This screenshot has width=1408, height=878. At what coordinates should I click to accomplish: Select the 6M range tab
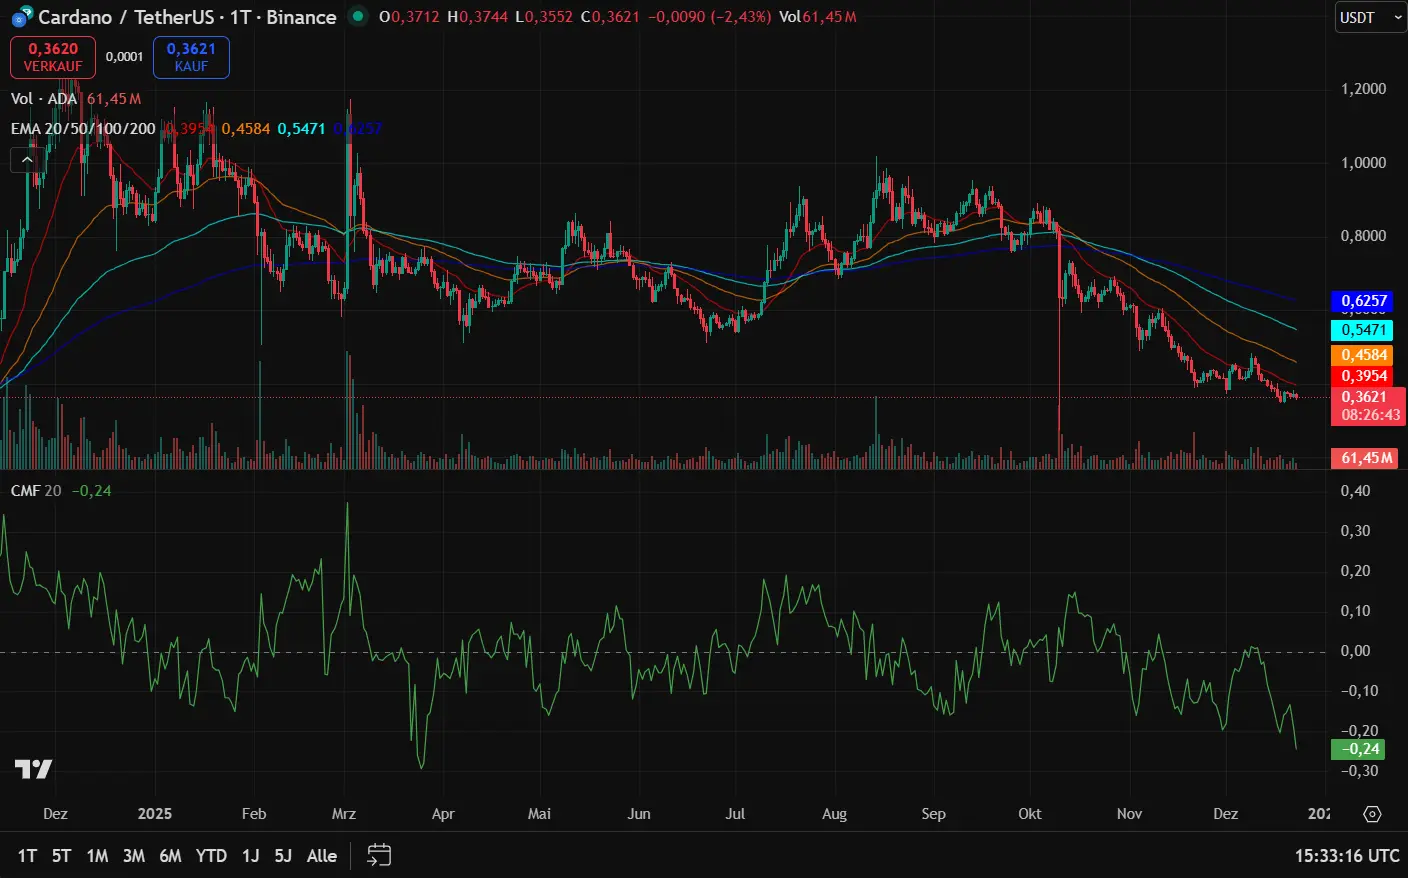170,856
